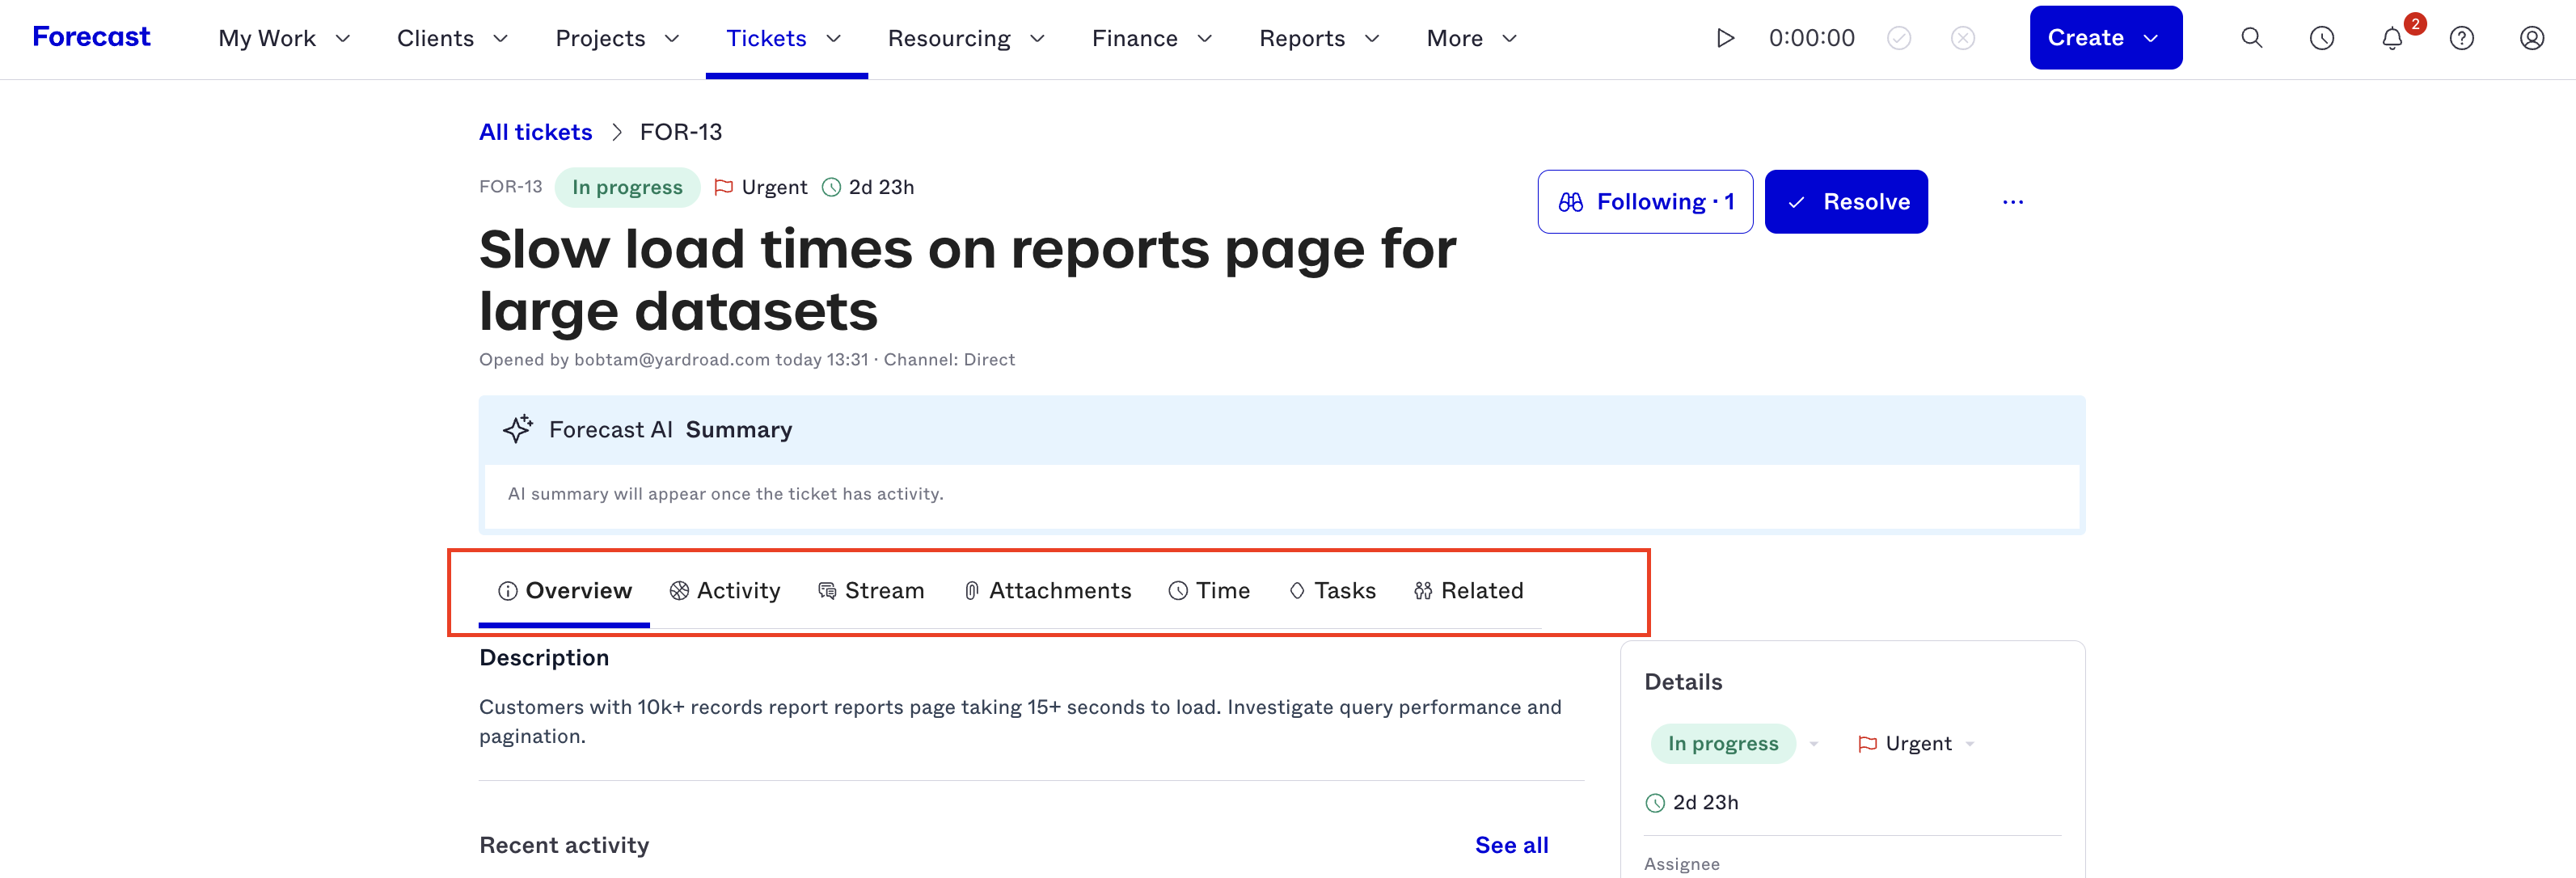Viewport: 2576px width, 878px height.
Task: Click See all recent activity
Action: click(1511, 845)
